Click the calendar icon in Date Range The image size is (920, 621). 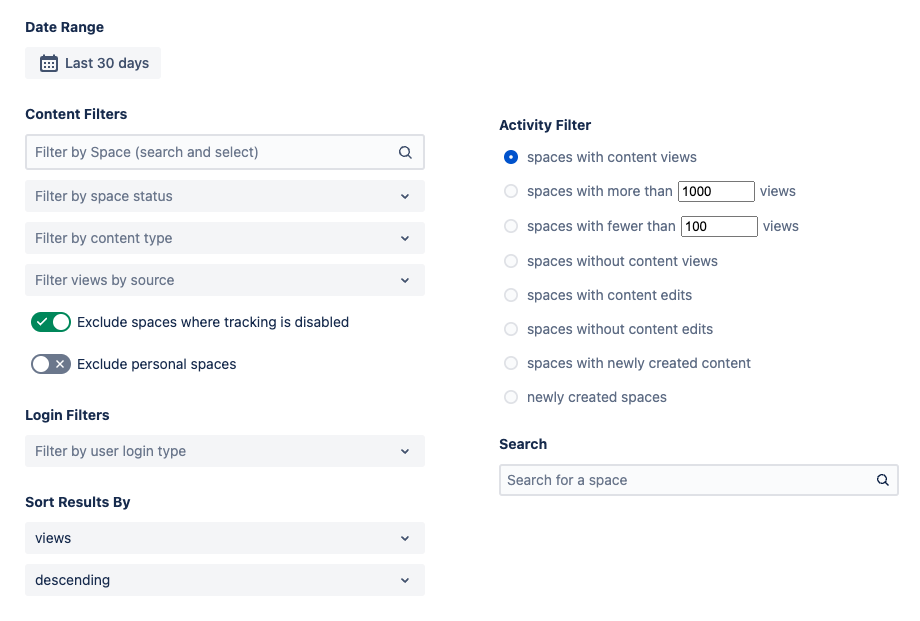(49, 63)
